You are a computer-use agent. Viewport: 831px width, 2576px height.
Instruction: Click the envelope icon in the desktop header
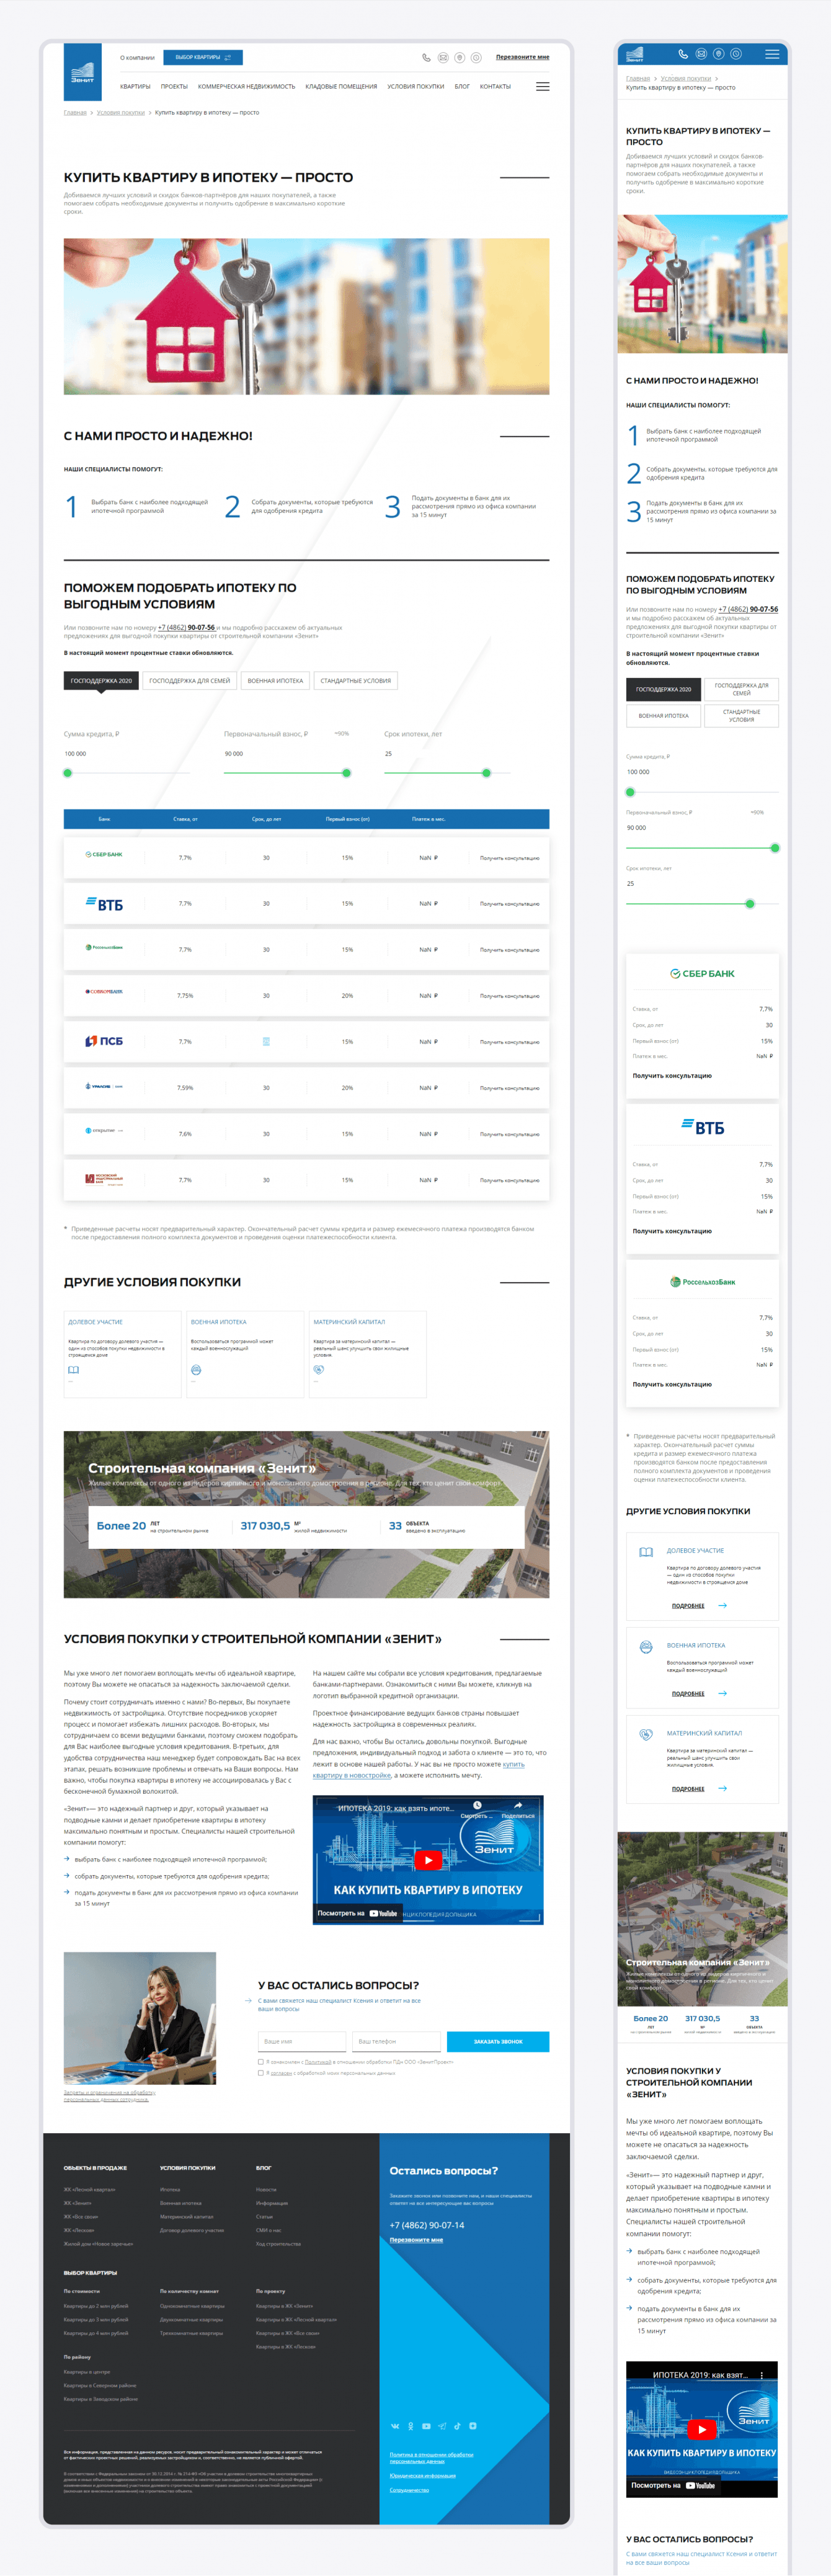coord(443,58)
